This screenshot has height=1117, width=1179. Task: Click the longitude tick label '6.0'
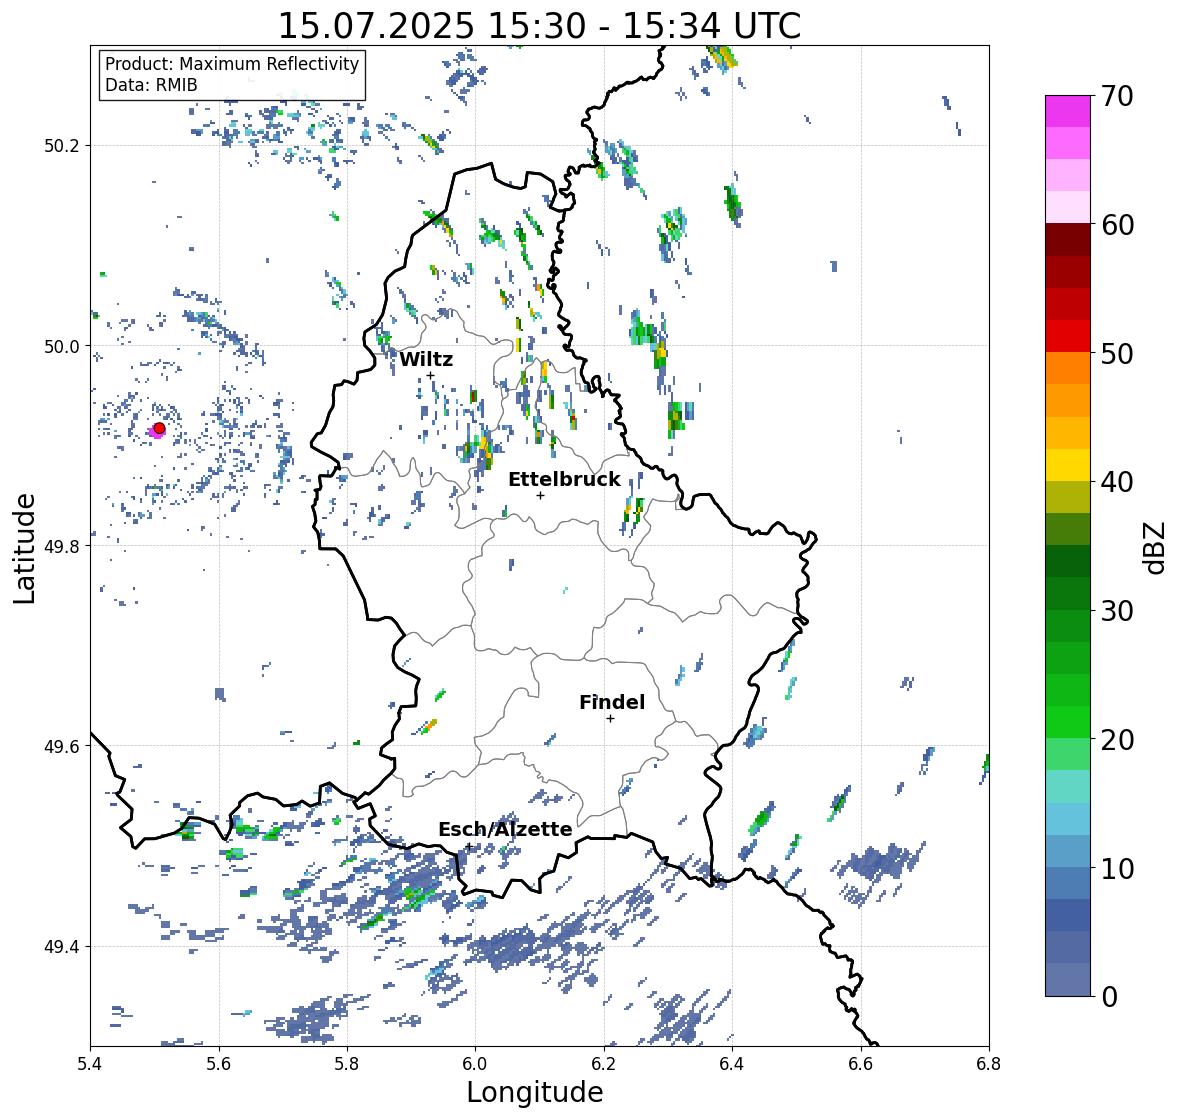(x=475, y=1063)
